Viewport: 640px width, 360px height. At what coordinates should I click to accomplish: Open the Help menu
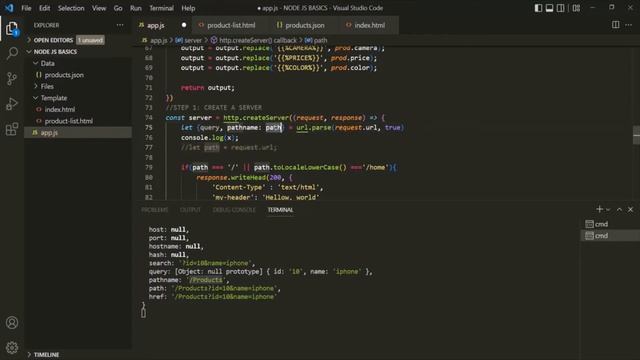coord(188,8)
